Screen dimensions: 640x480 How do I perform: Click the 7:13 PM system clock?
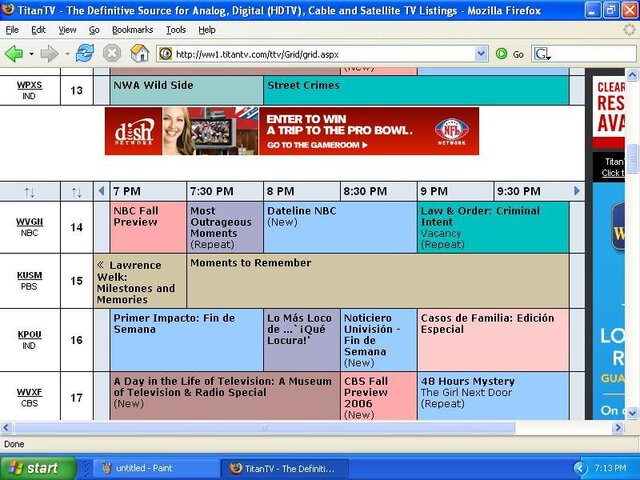(610, 468)
